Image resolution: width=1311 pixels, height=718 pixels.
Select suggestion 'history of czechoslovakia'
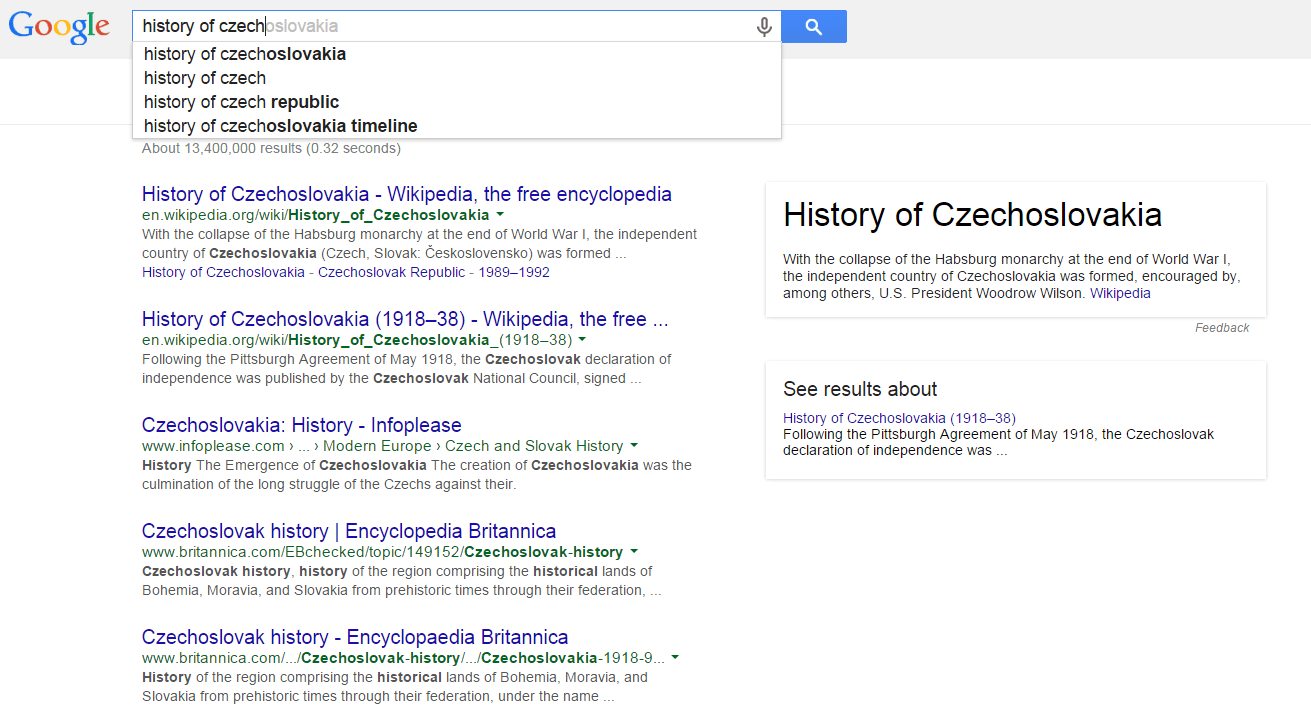[x=457, y=54]
